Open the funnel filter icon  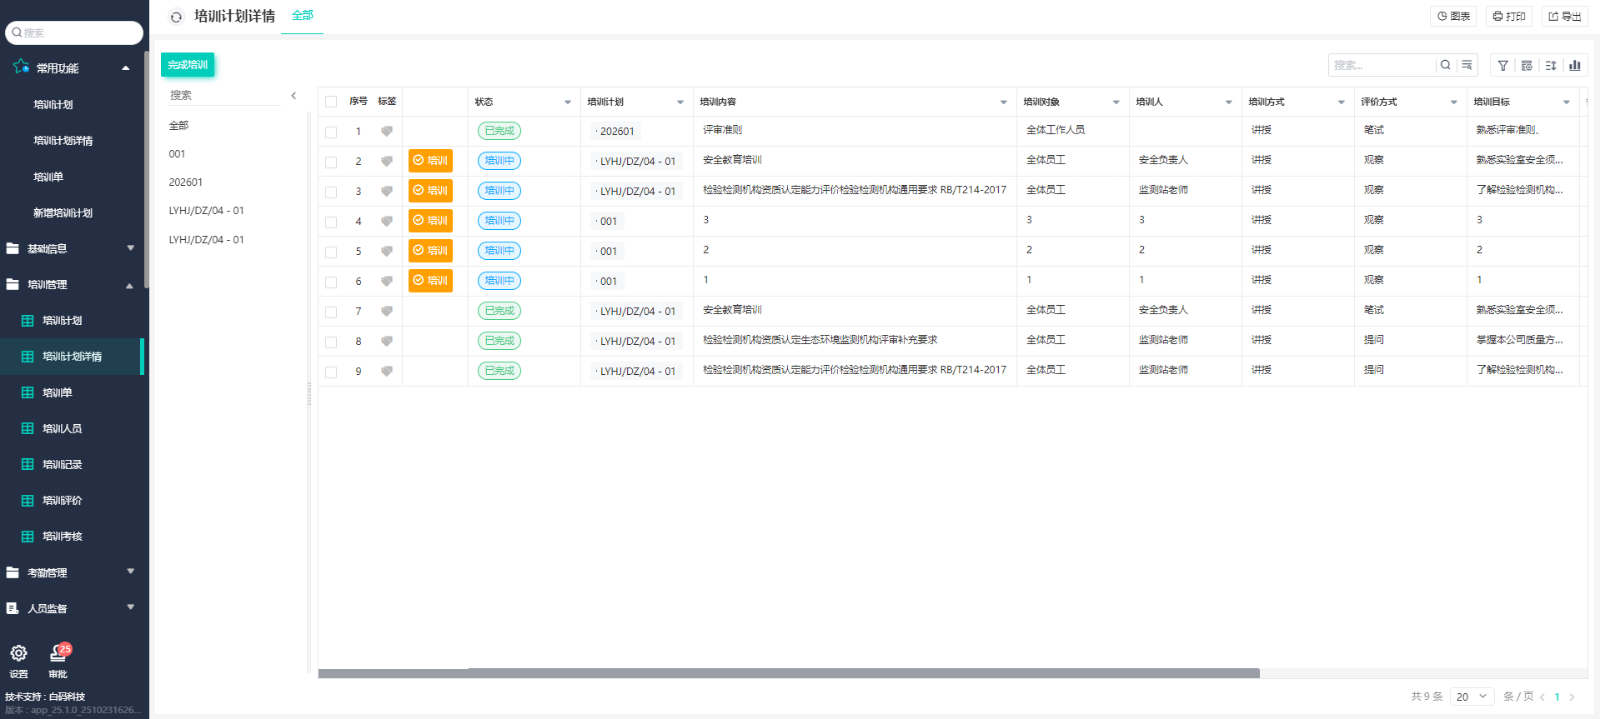[x=1503, y=65]
